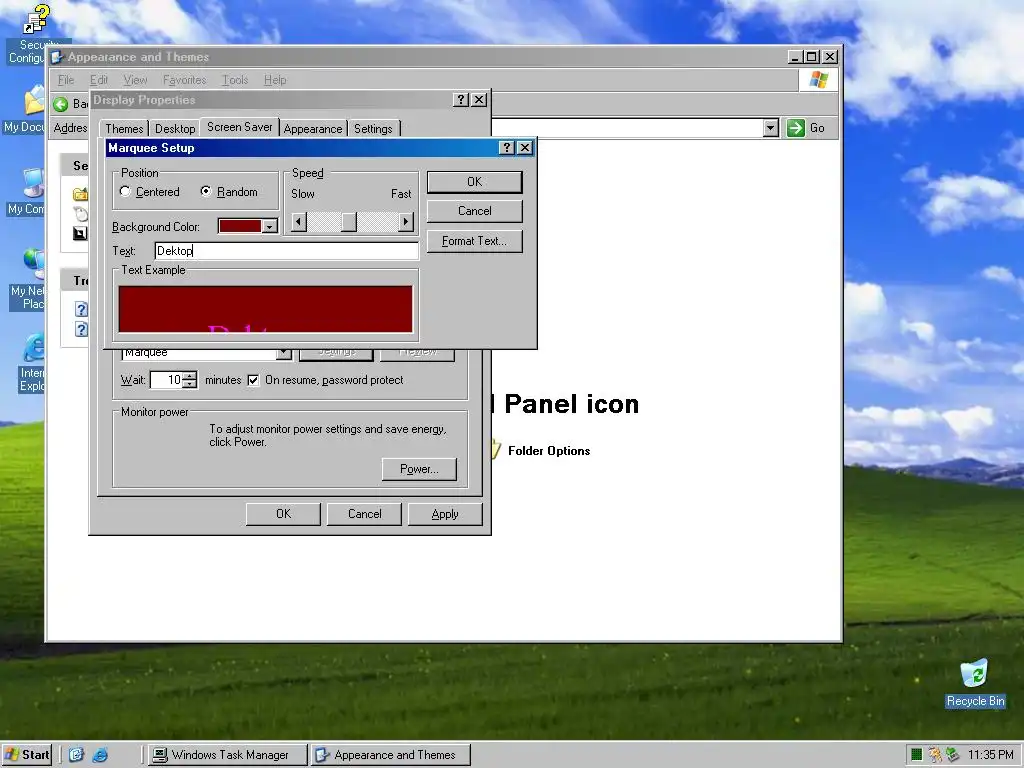Click the Appearance and Themes taskbar button
Viewport: 1024px width, 768px height.
(391, 755)
